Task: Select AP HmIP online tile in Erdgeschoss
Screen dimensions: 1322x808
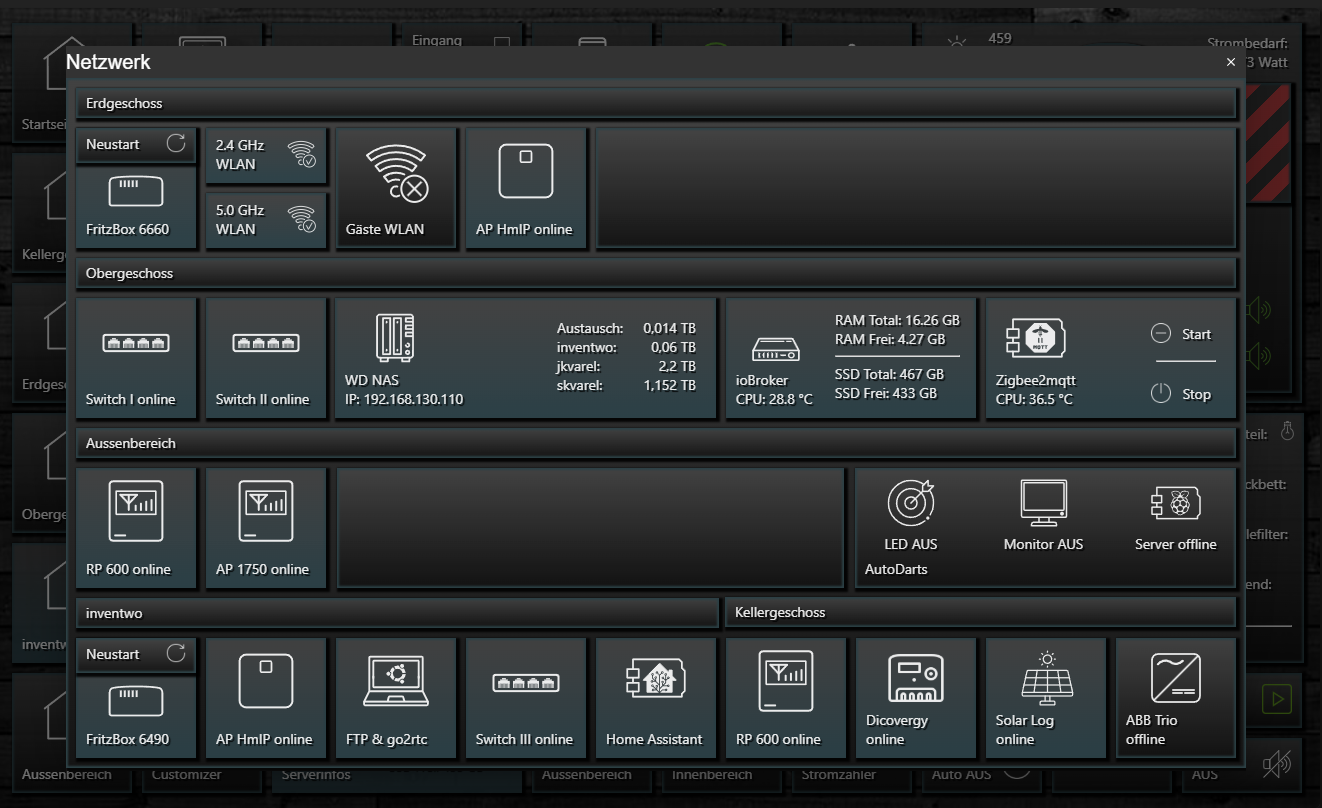Action: (x=526, y=188)
